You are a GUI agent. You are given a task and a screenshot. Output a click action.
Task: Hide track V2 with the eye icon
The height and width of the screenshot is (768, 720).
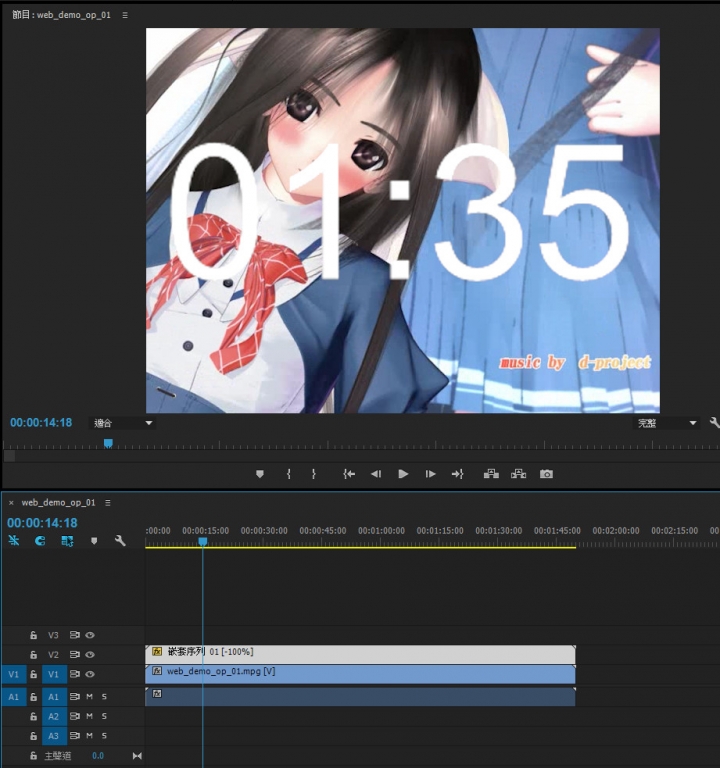pyautogui.click(x=90, y=655)
